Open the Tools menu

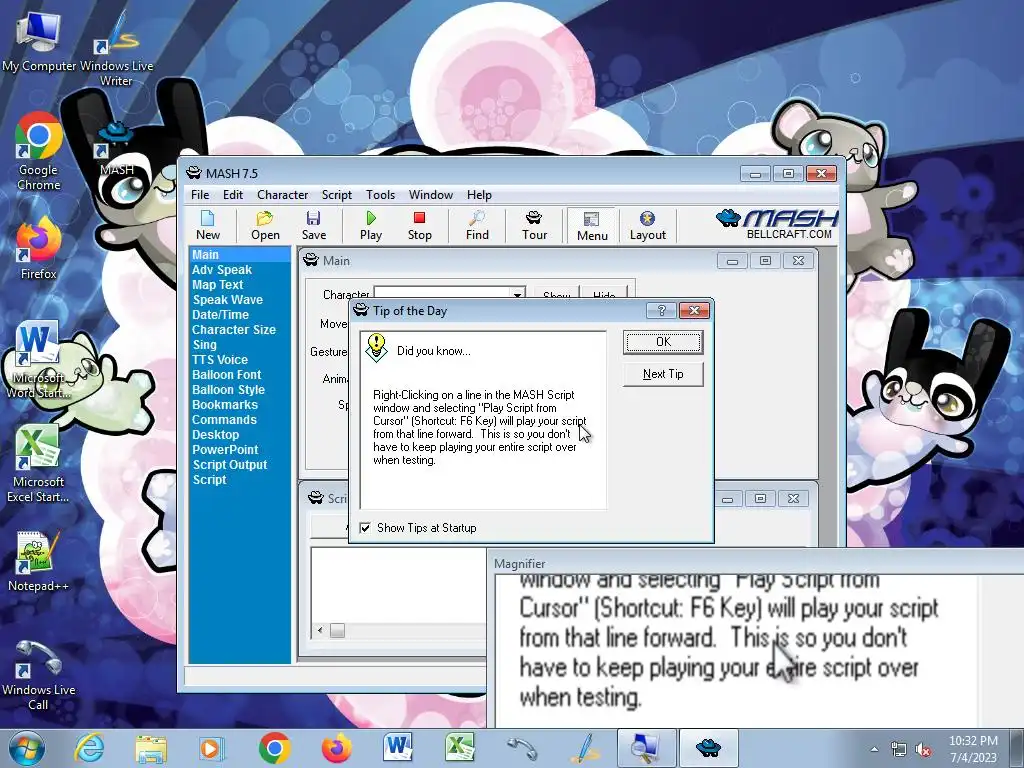pos(380,195)
